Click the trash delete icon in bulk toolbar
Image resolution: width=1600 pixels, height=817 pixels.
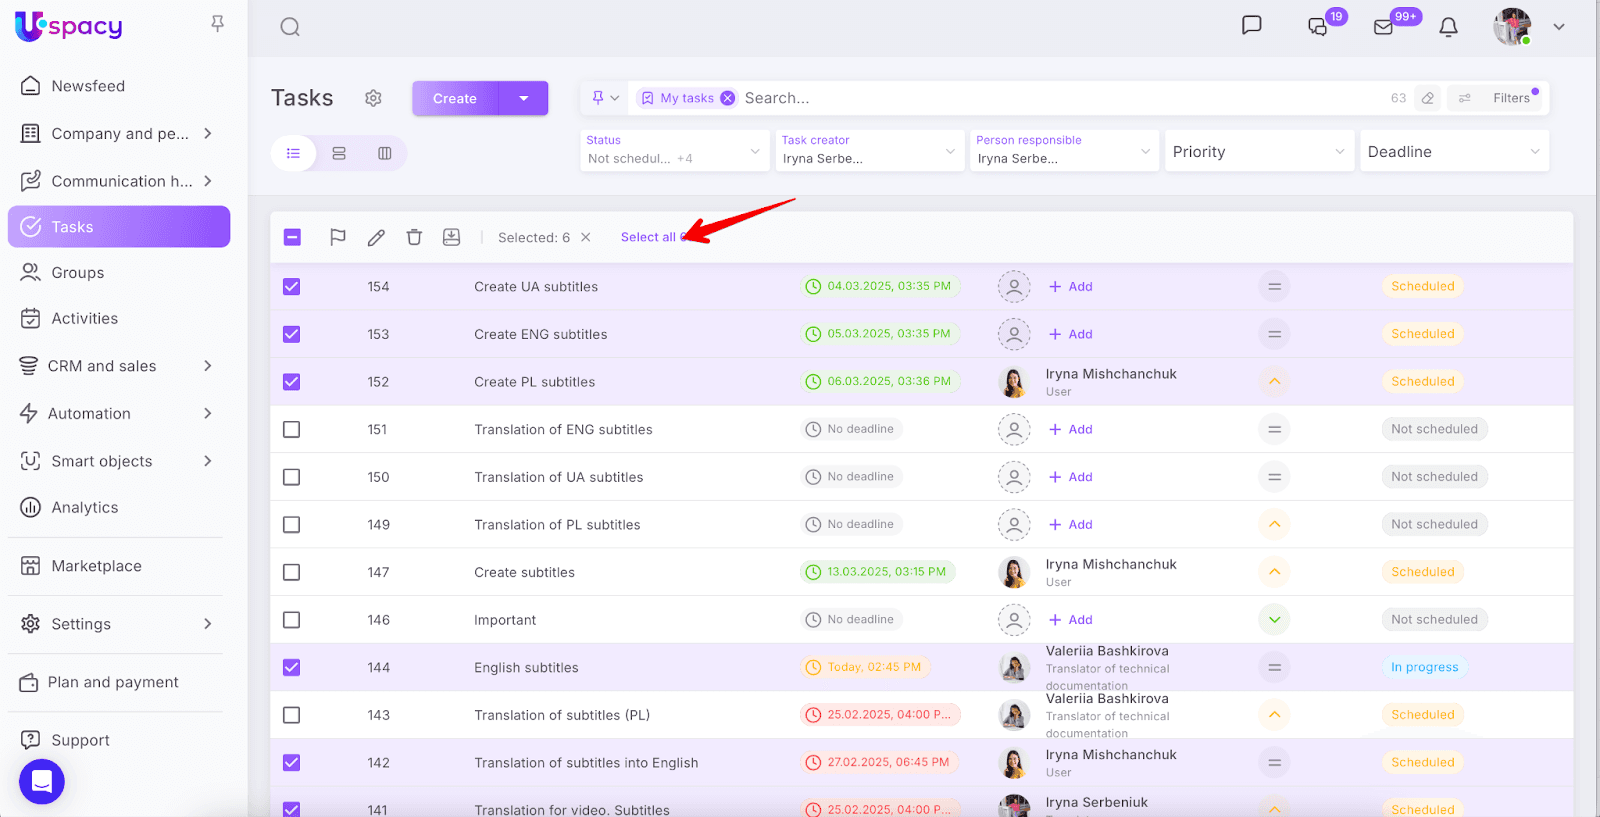[414, 237]
